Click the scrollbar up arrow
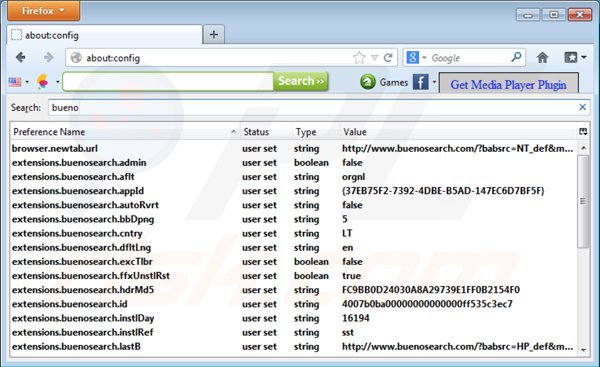 [584, 148]
